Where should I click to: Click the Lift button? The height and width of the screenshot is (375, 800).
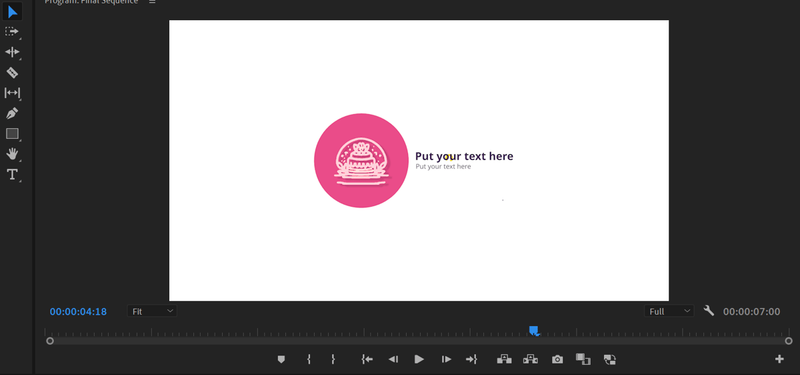(x=504, y=359)
